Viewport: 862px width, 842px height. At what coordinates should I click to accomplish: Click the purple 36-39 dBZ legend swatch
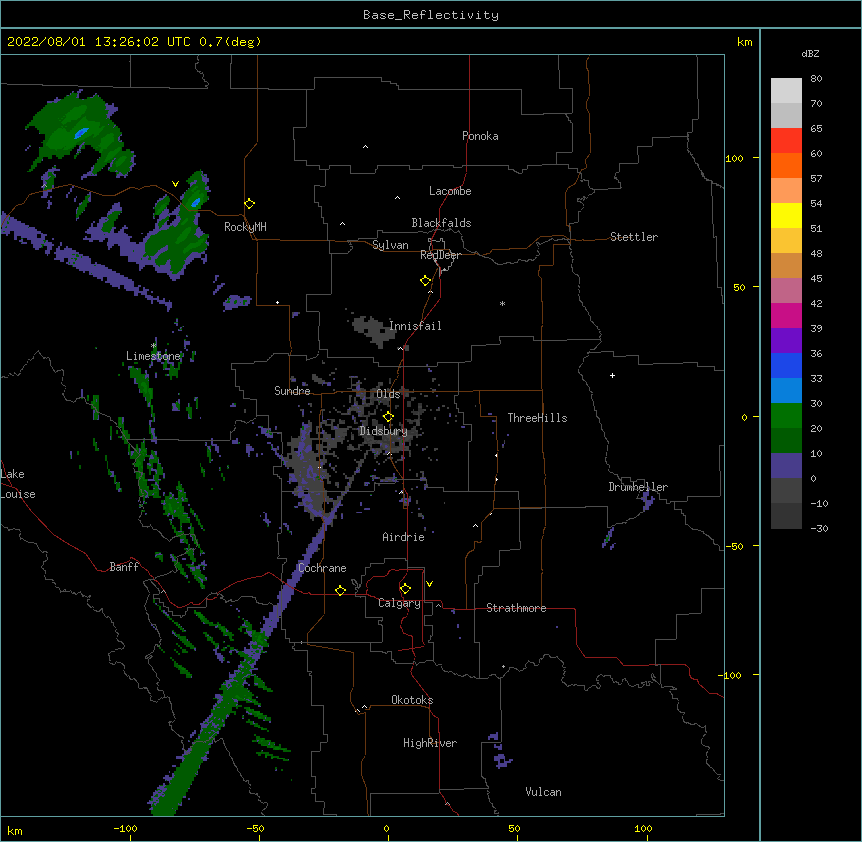coord(786,341)
